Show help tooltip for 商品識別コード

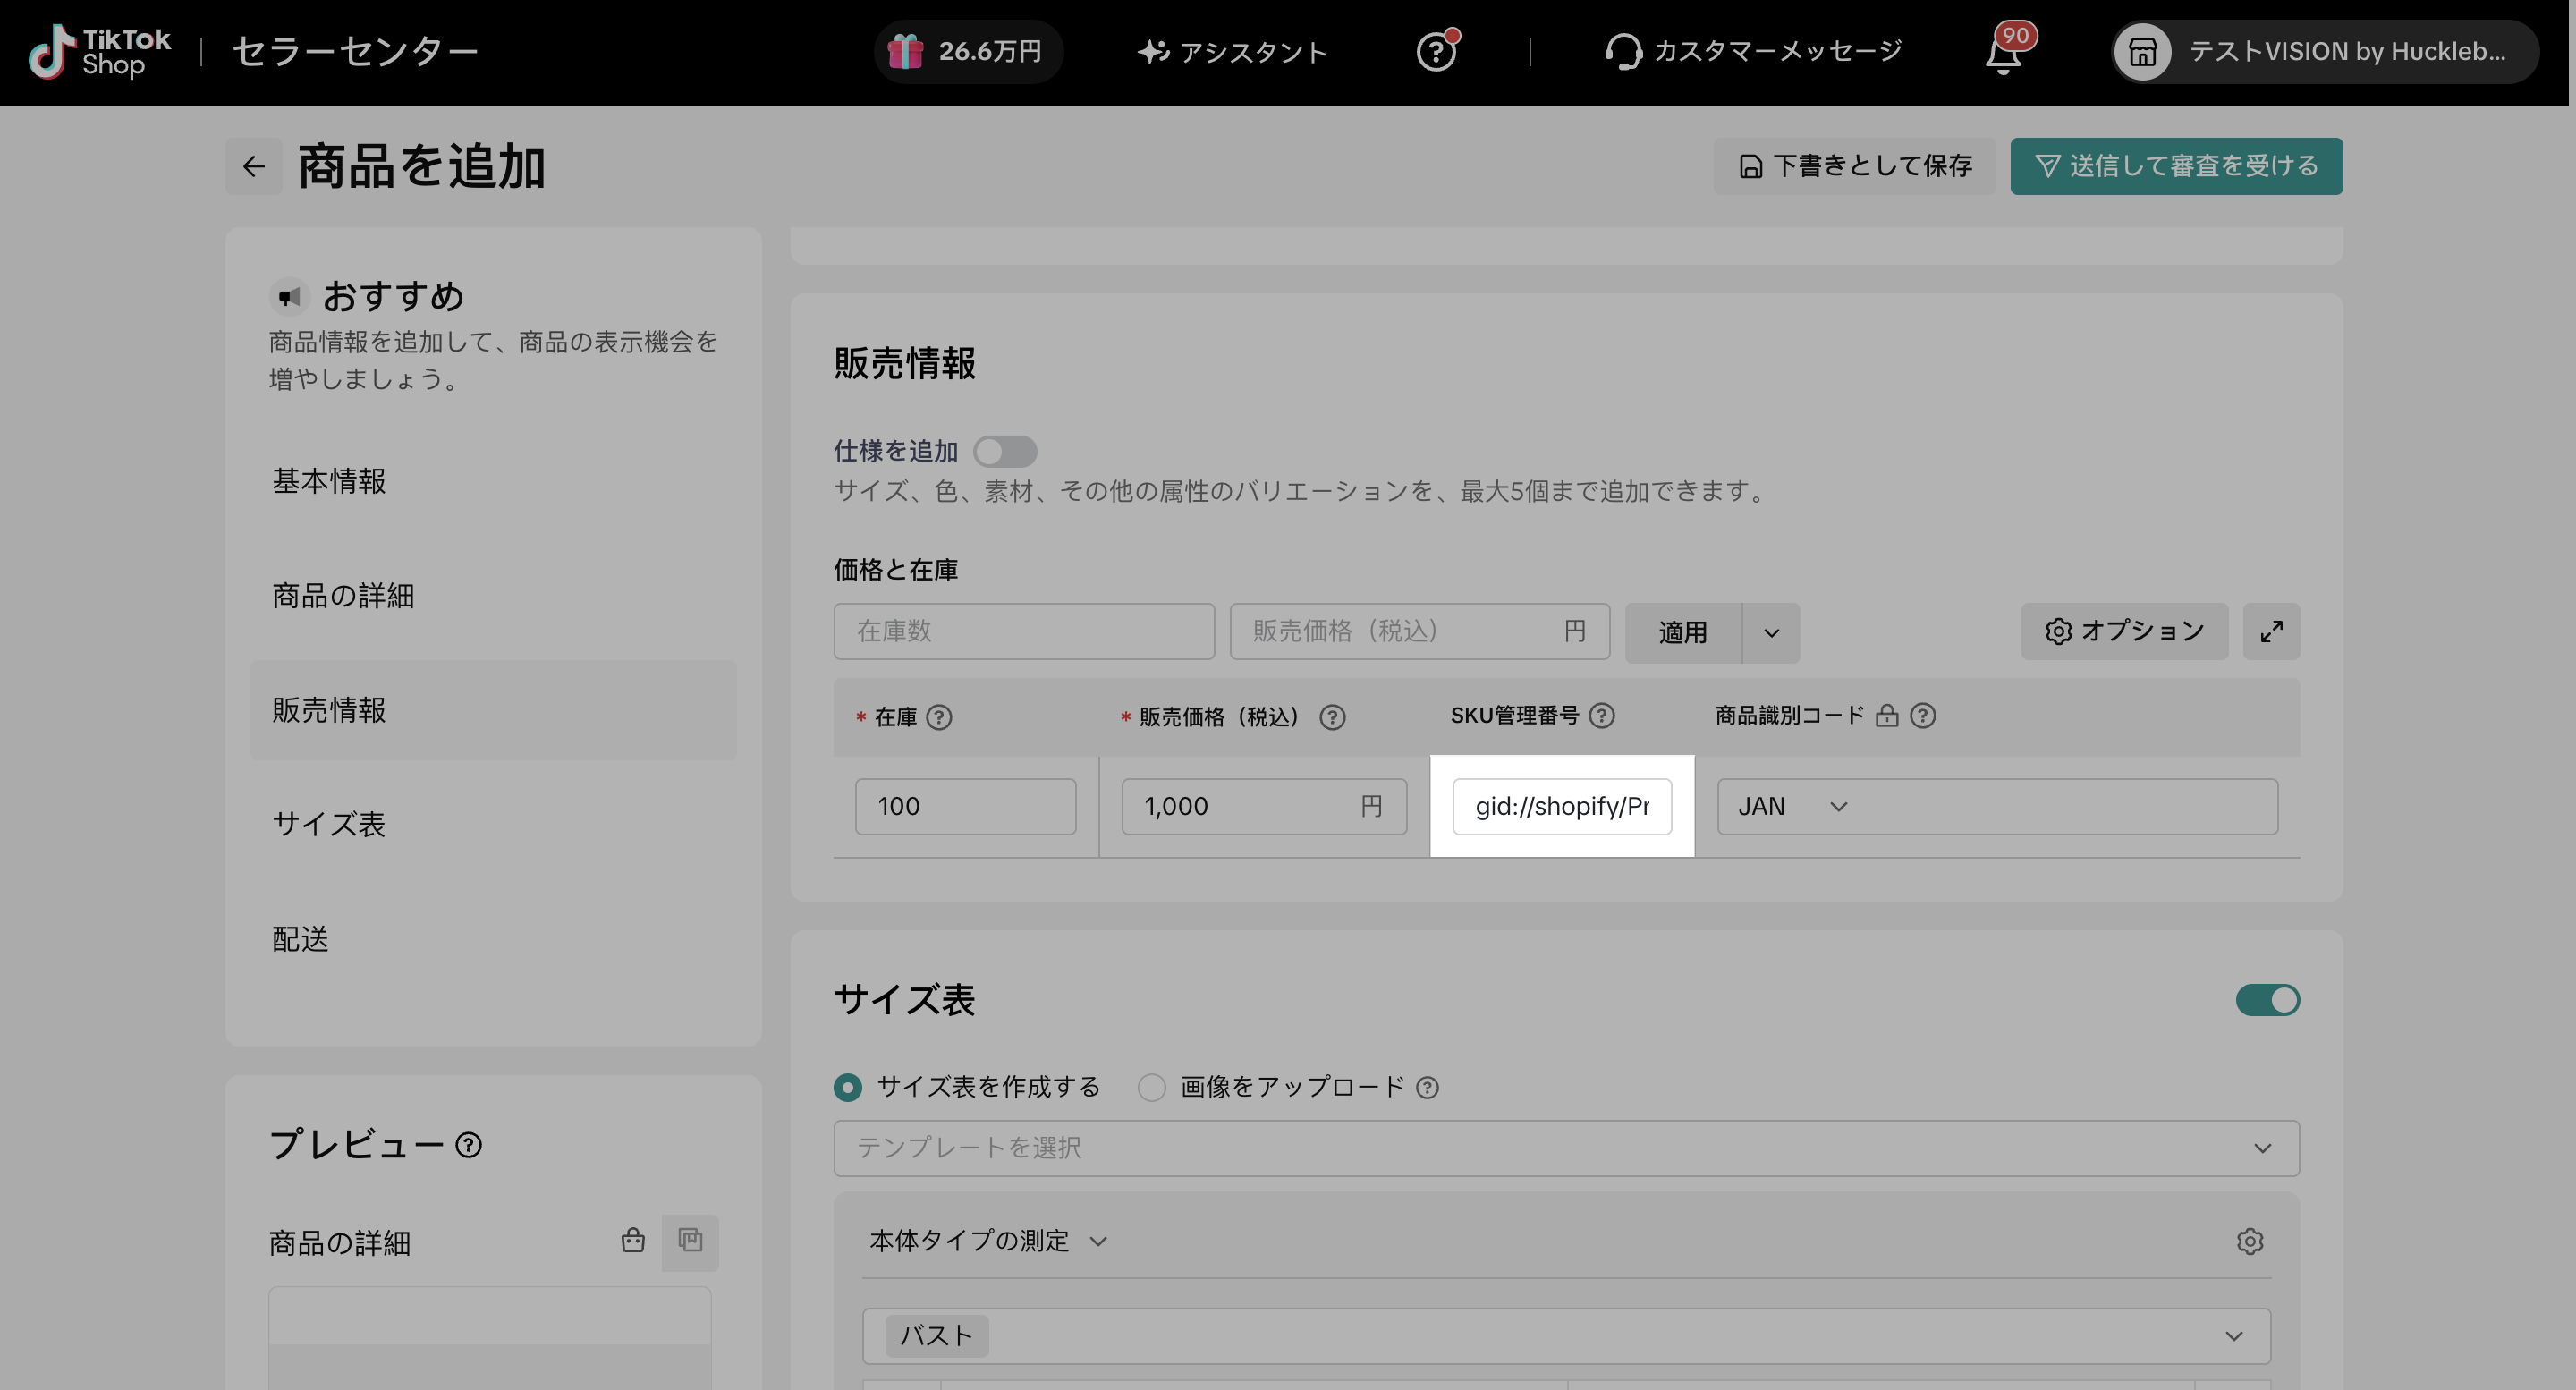1923,716
